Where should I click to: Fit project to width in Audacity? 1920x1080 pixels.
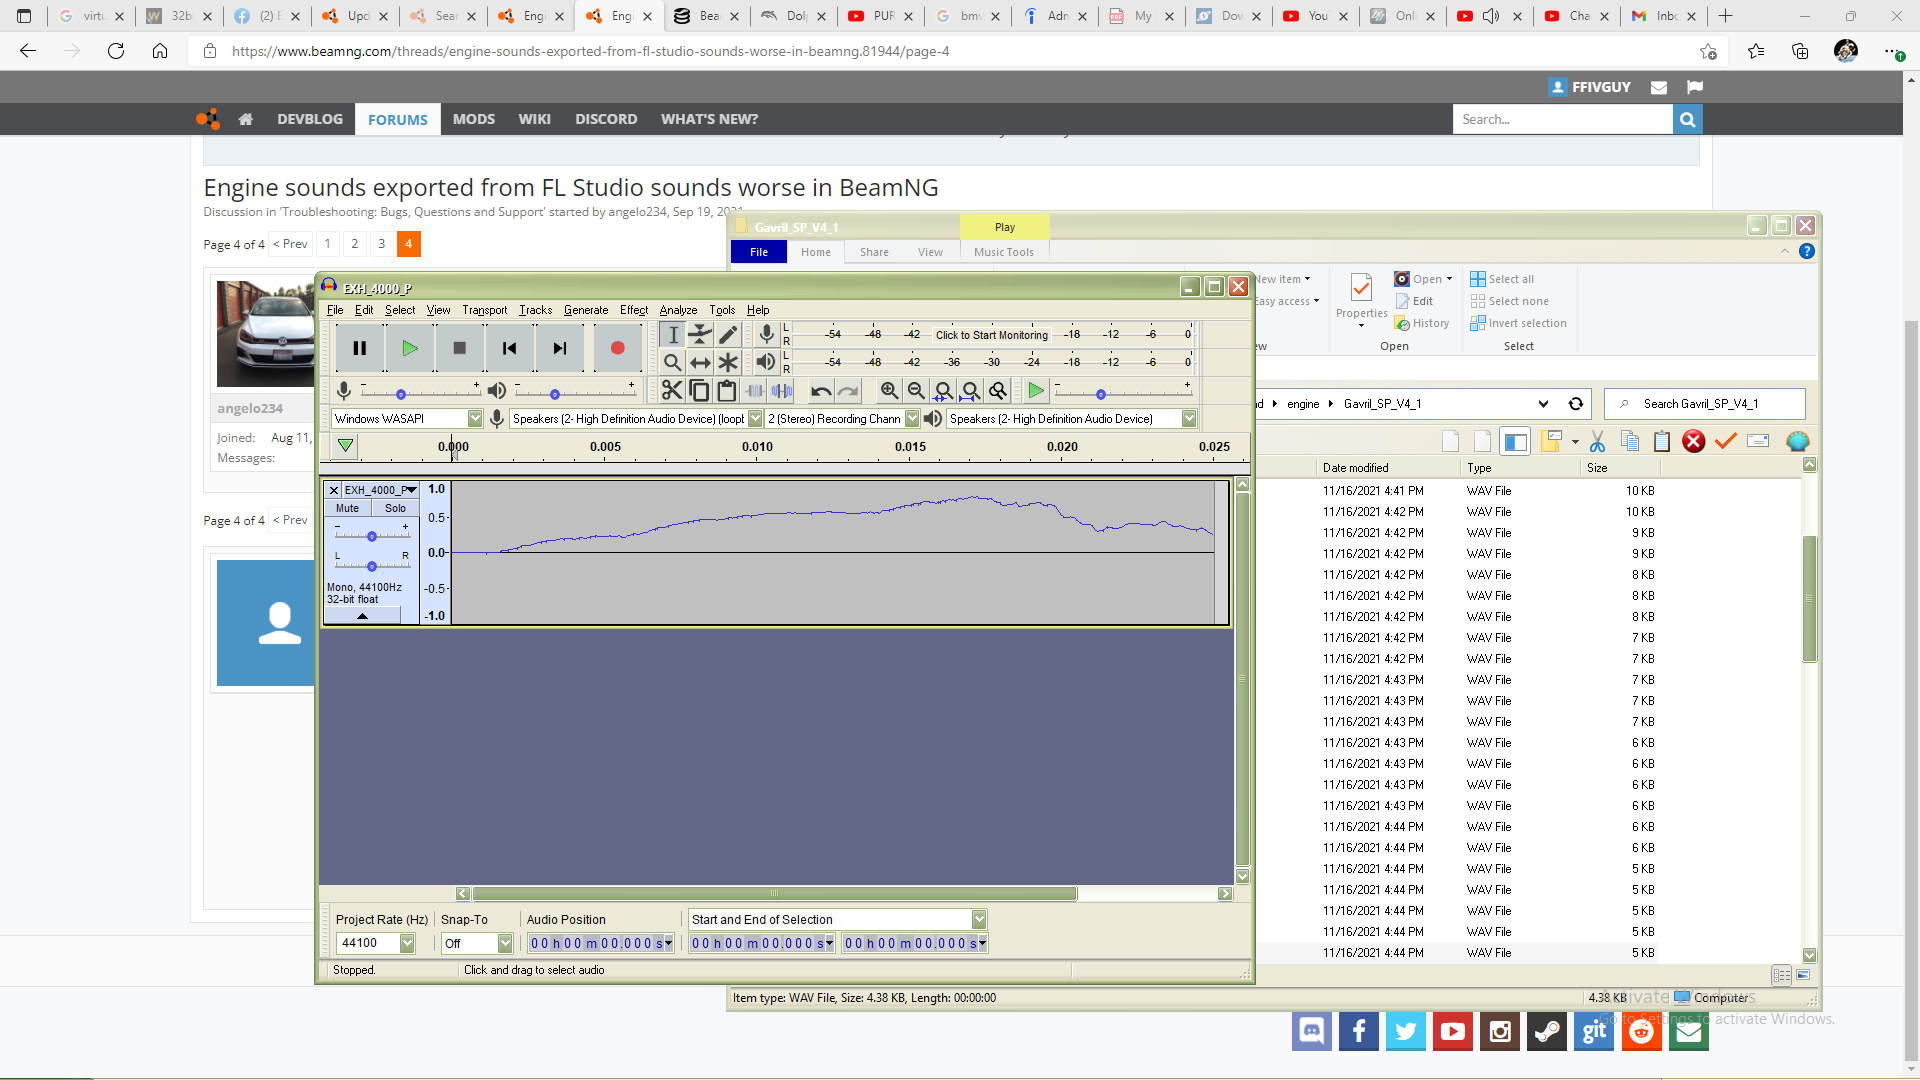tap(970, 391)
